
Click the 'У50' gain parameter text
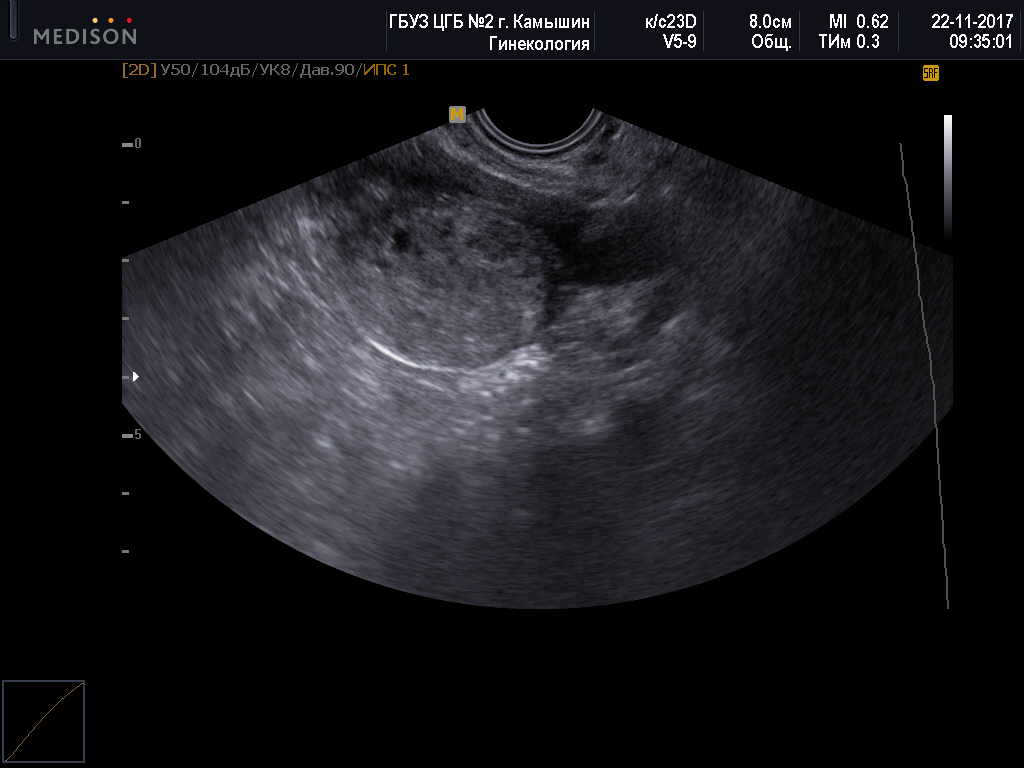pos(176,70)
